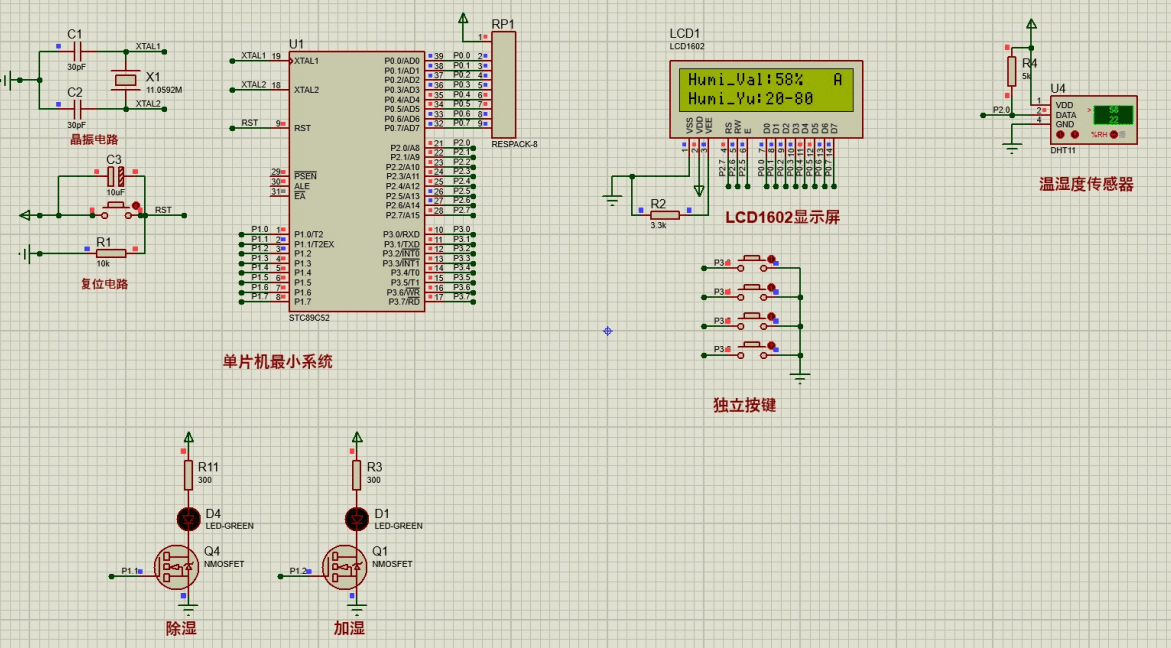
Task: Click the DHT11 second red adjust button
Action: point(1075,134)
